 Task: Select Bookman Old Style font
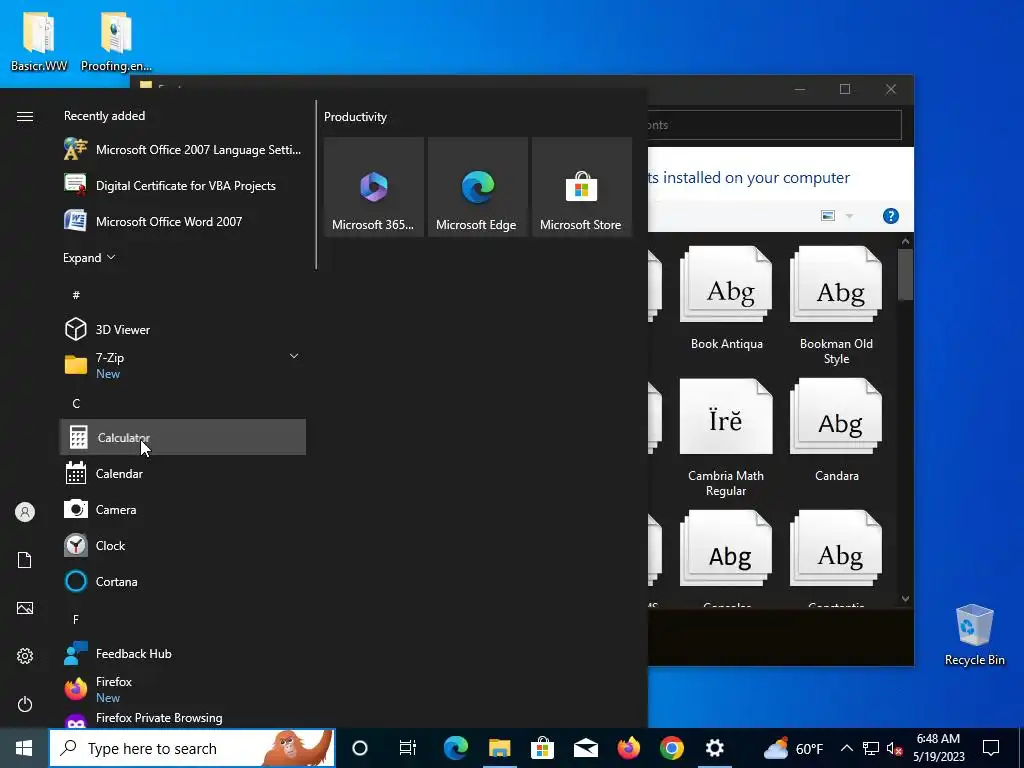(x=836, y=306)
